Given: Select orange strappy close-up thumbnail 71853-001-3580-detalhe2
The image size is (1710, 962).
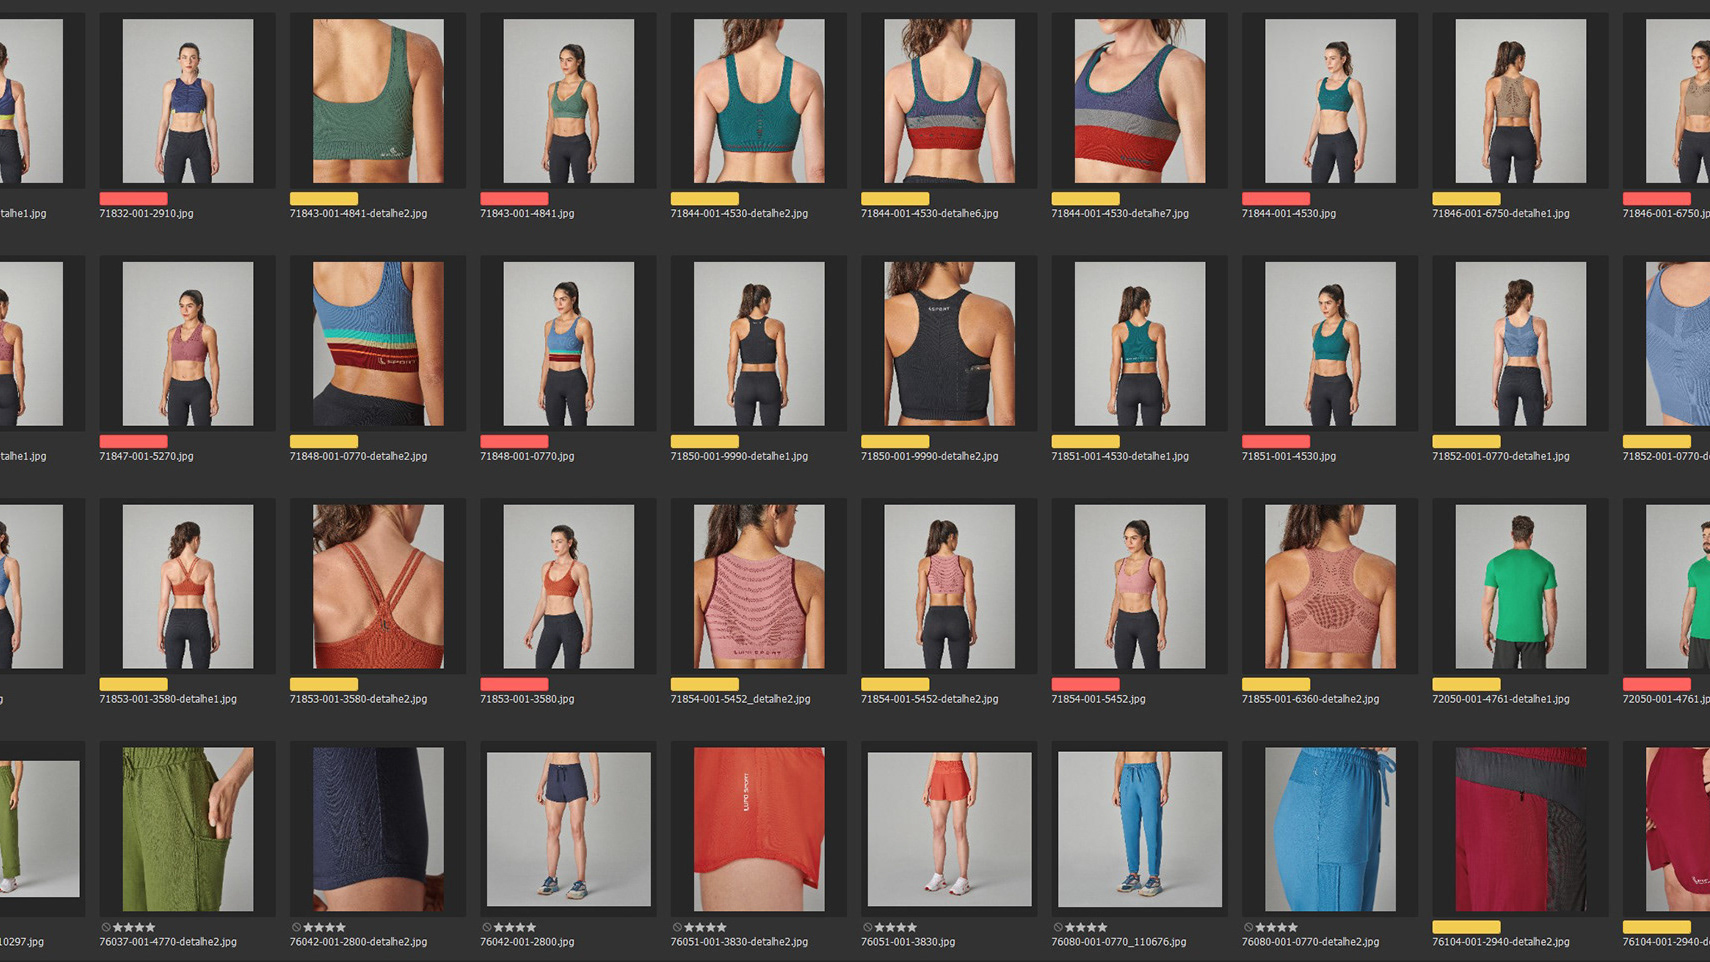Looking at the screenshot, I should [x=378, y=587].
